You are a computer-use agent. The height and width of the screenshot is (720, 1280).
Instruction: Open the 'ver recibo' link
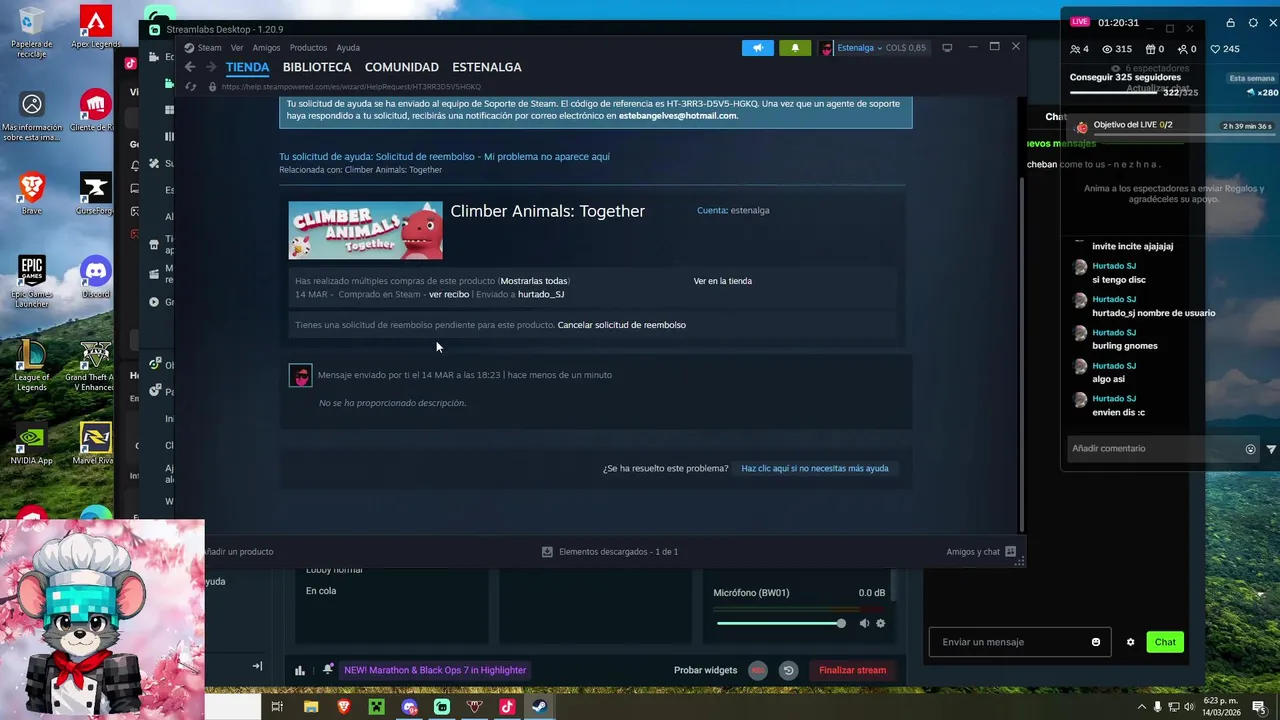(449, 294)
